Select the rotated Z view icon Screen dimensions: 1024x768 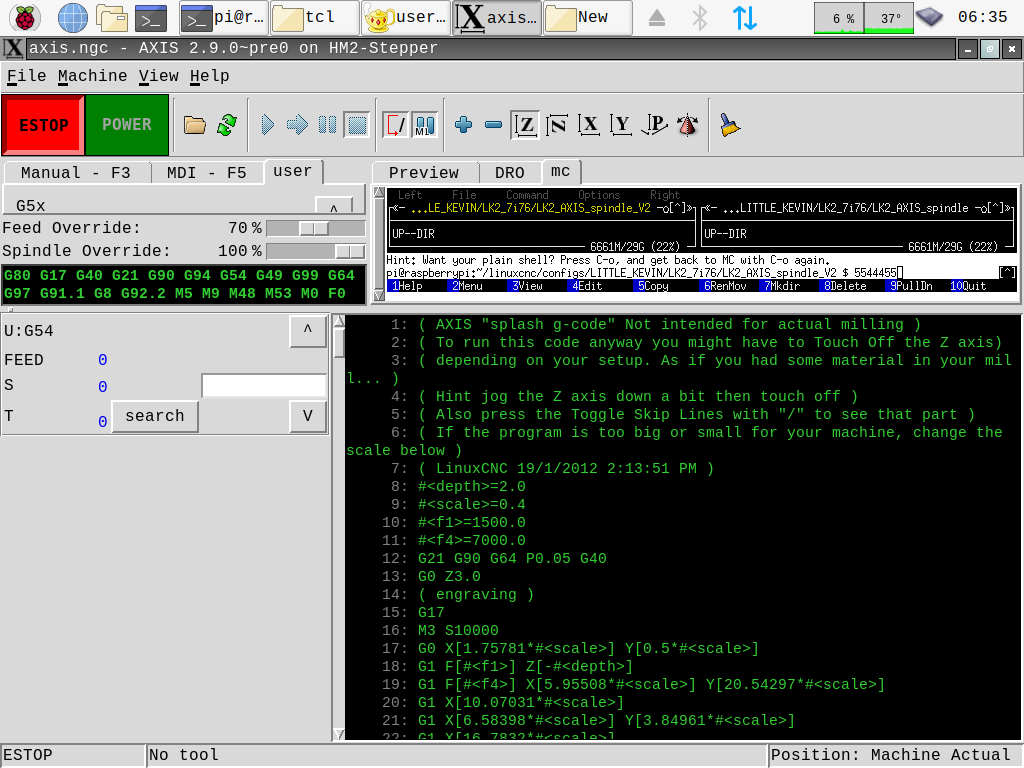556,125
